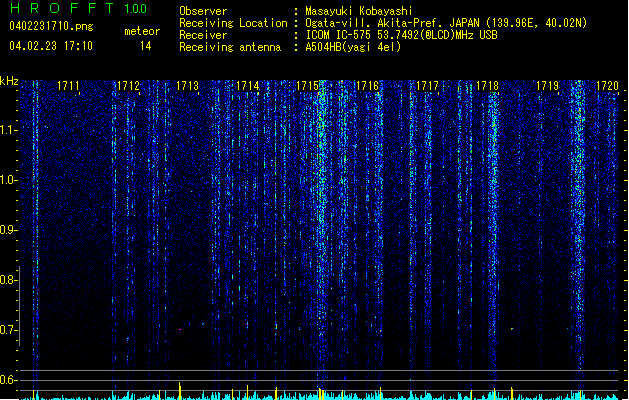Click the meteor label

point(142,31)
